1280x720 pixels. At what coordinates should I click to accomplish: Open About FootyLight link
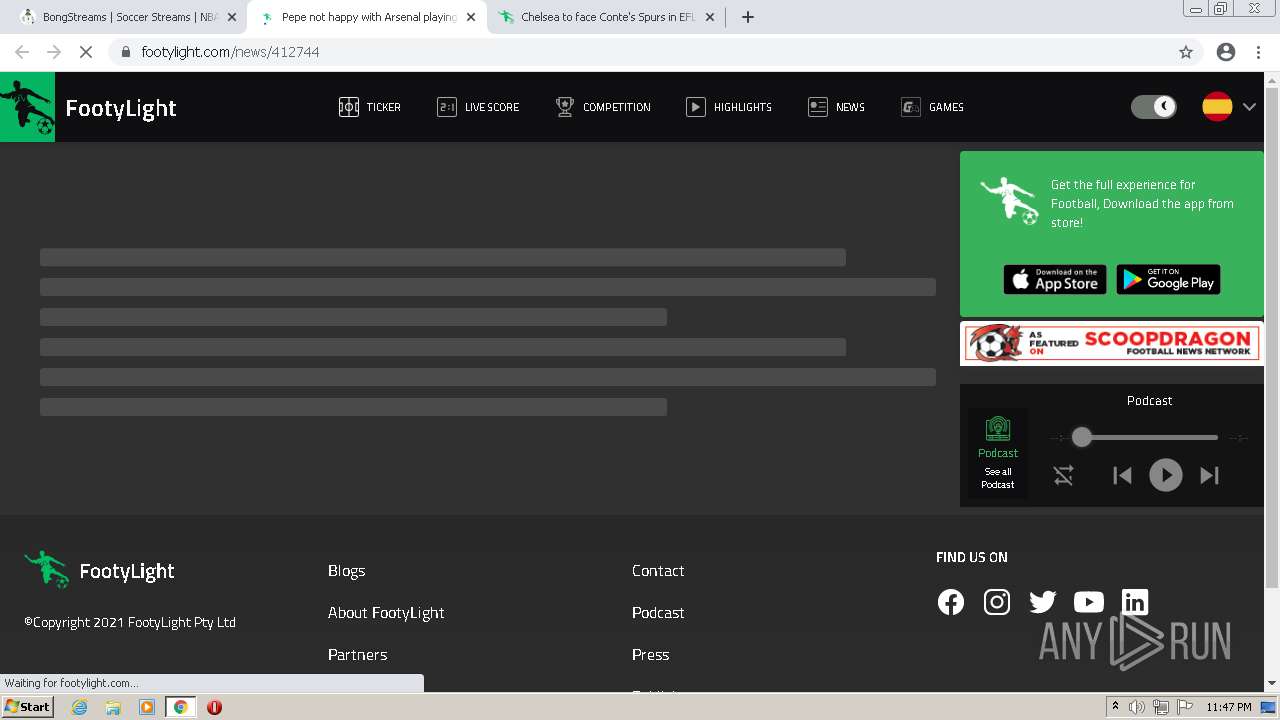[386, 613]
